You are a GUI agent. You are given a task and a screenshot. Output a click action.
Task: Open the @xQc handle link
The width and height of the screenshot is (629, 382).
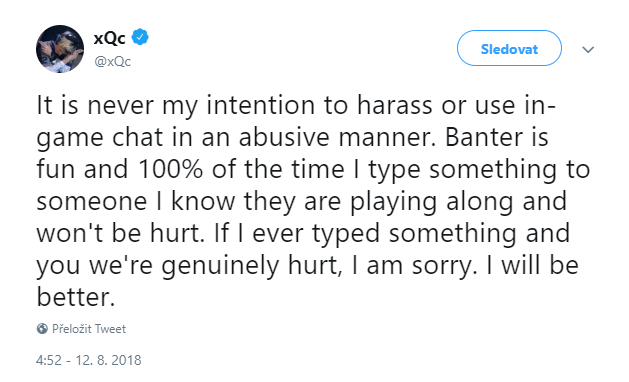[112, 61]
